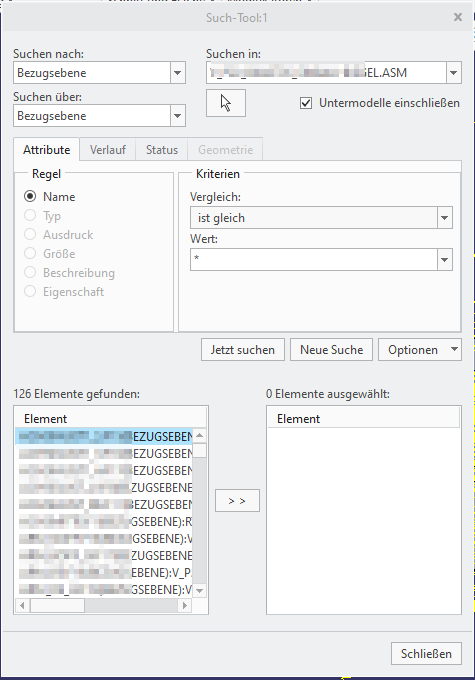Expand the Suchen über dropdown
This screenshot has width=475, height=680.
click(177, 116)
